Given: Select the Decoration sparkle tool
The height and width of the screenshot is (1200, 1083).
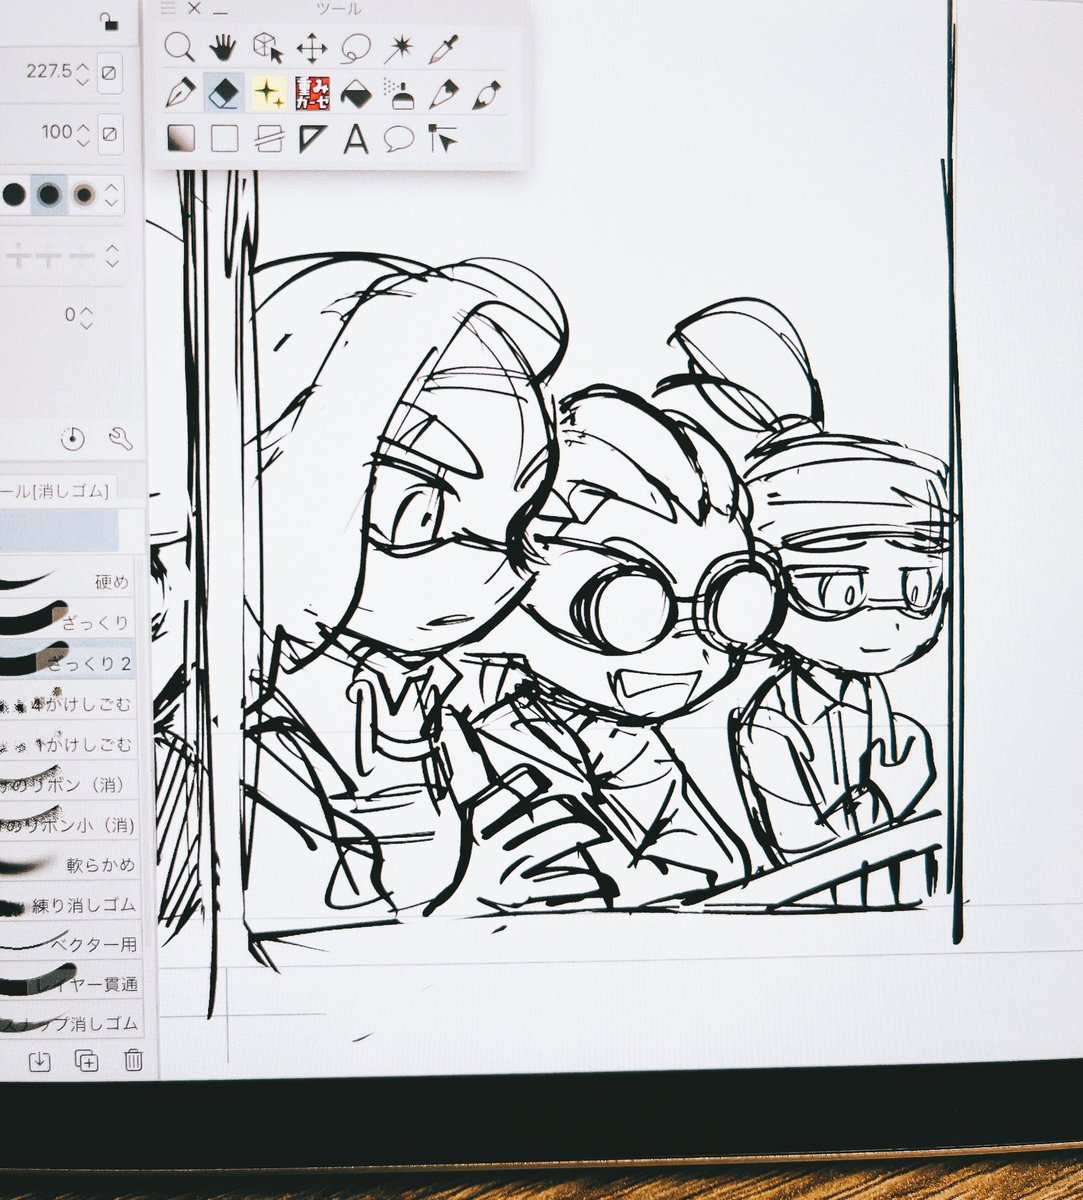Looking at the screenshot, I should pos(268,93).
